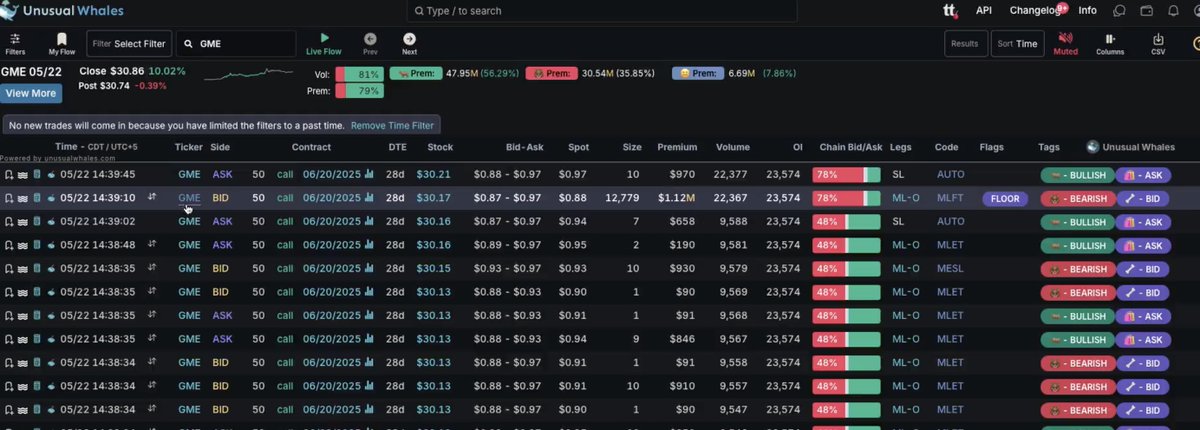
Task: Open the wallet icon in header
Action: tap(1146, 11)
